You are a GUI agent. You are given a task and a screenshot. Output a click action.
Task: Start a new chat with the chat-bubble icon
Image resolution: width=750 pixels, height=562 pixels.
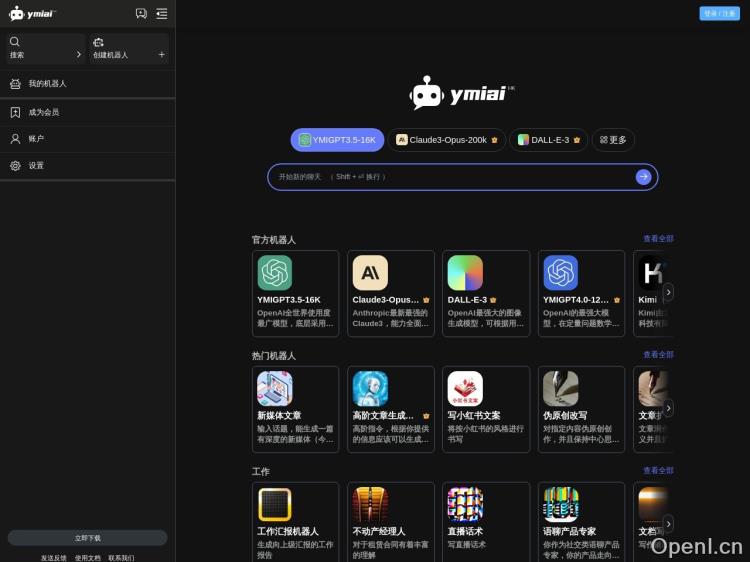click(141, 13)
